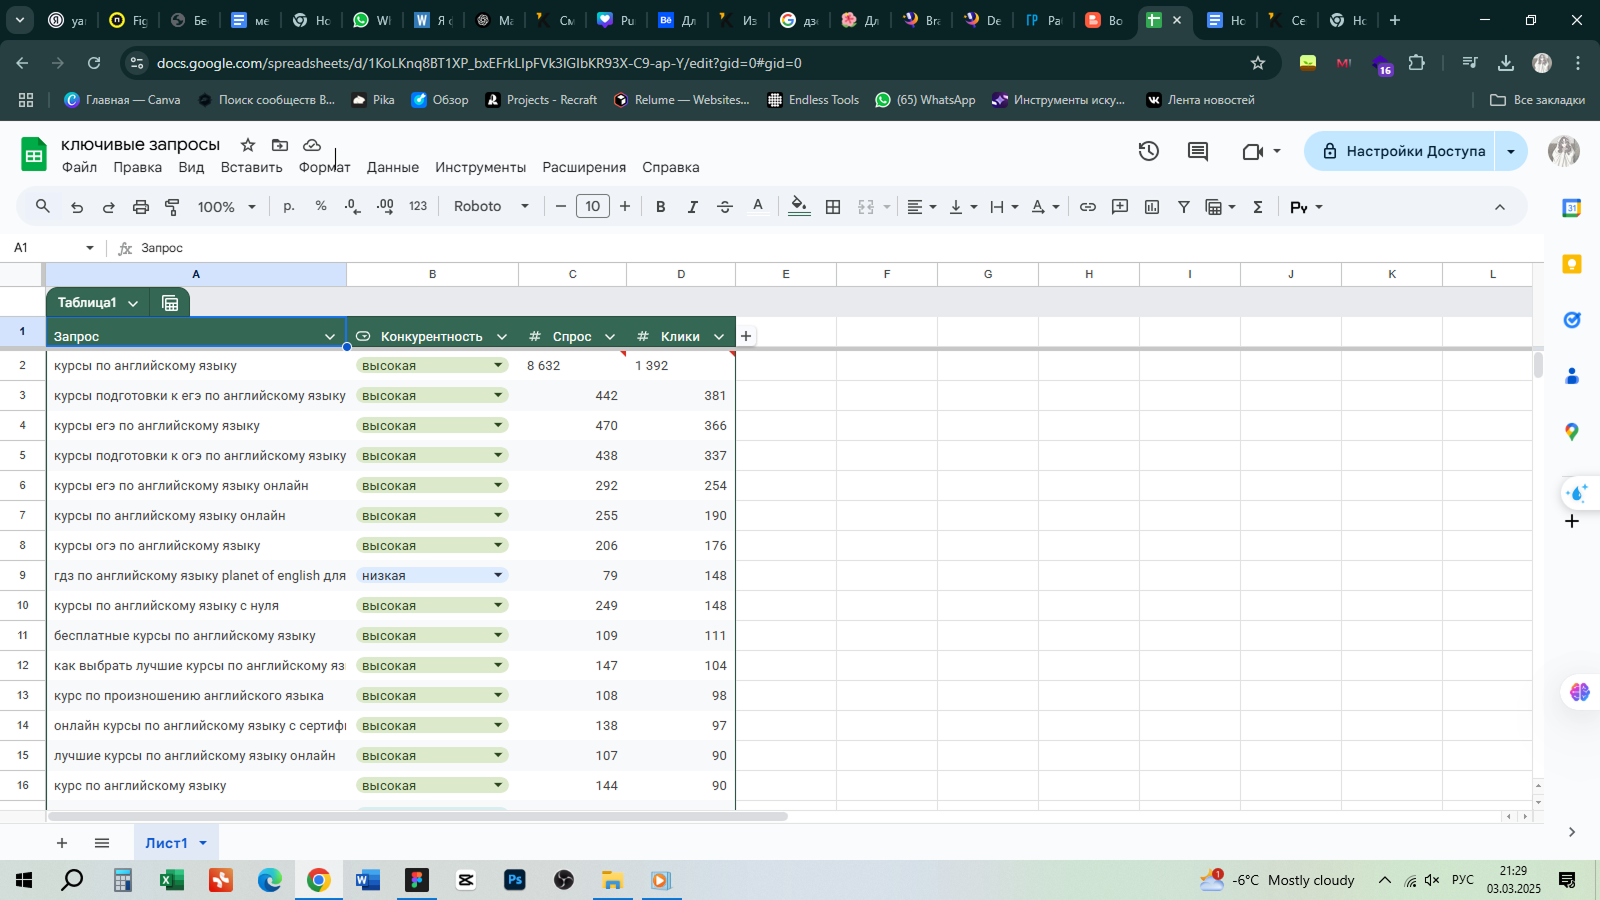This screenshot has height=900, width=1600.
Task: Toggle strikethrough formatting
Action: 725,207
